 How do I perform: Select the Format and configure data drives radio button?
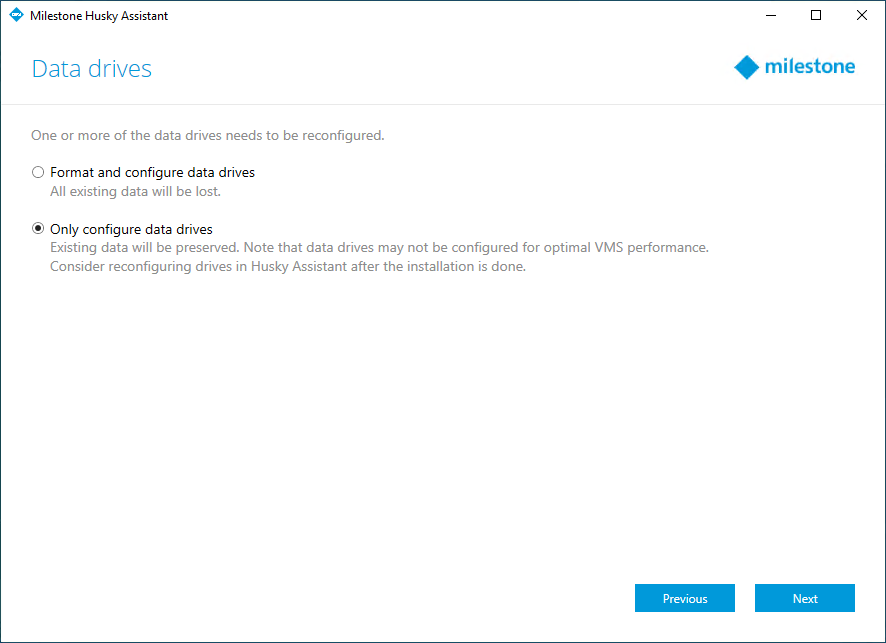[x=38, y=172]
